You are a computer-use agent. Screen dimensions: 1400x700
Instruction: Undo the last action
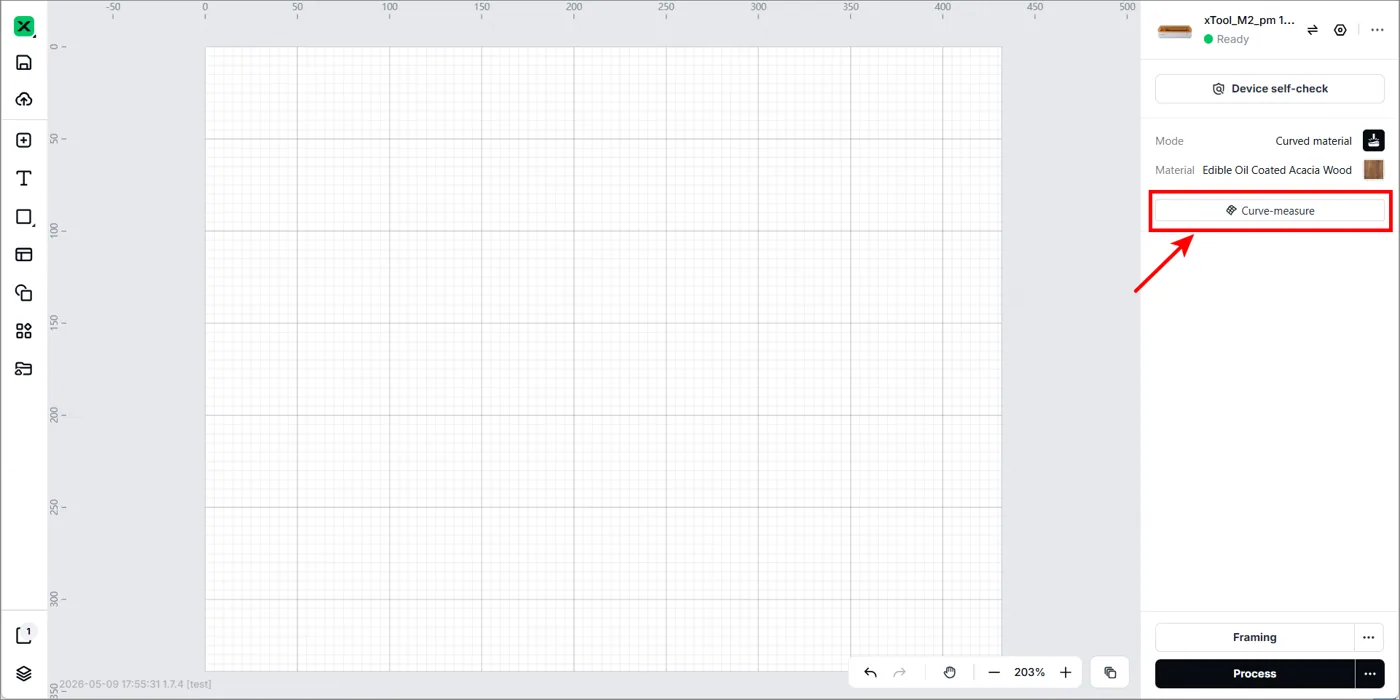870,673
